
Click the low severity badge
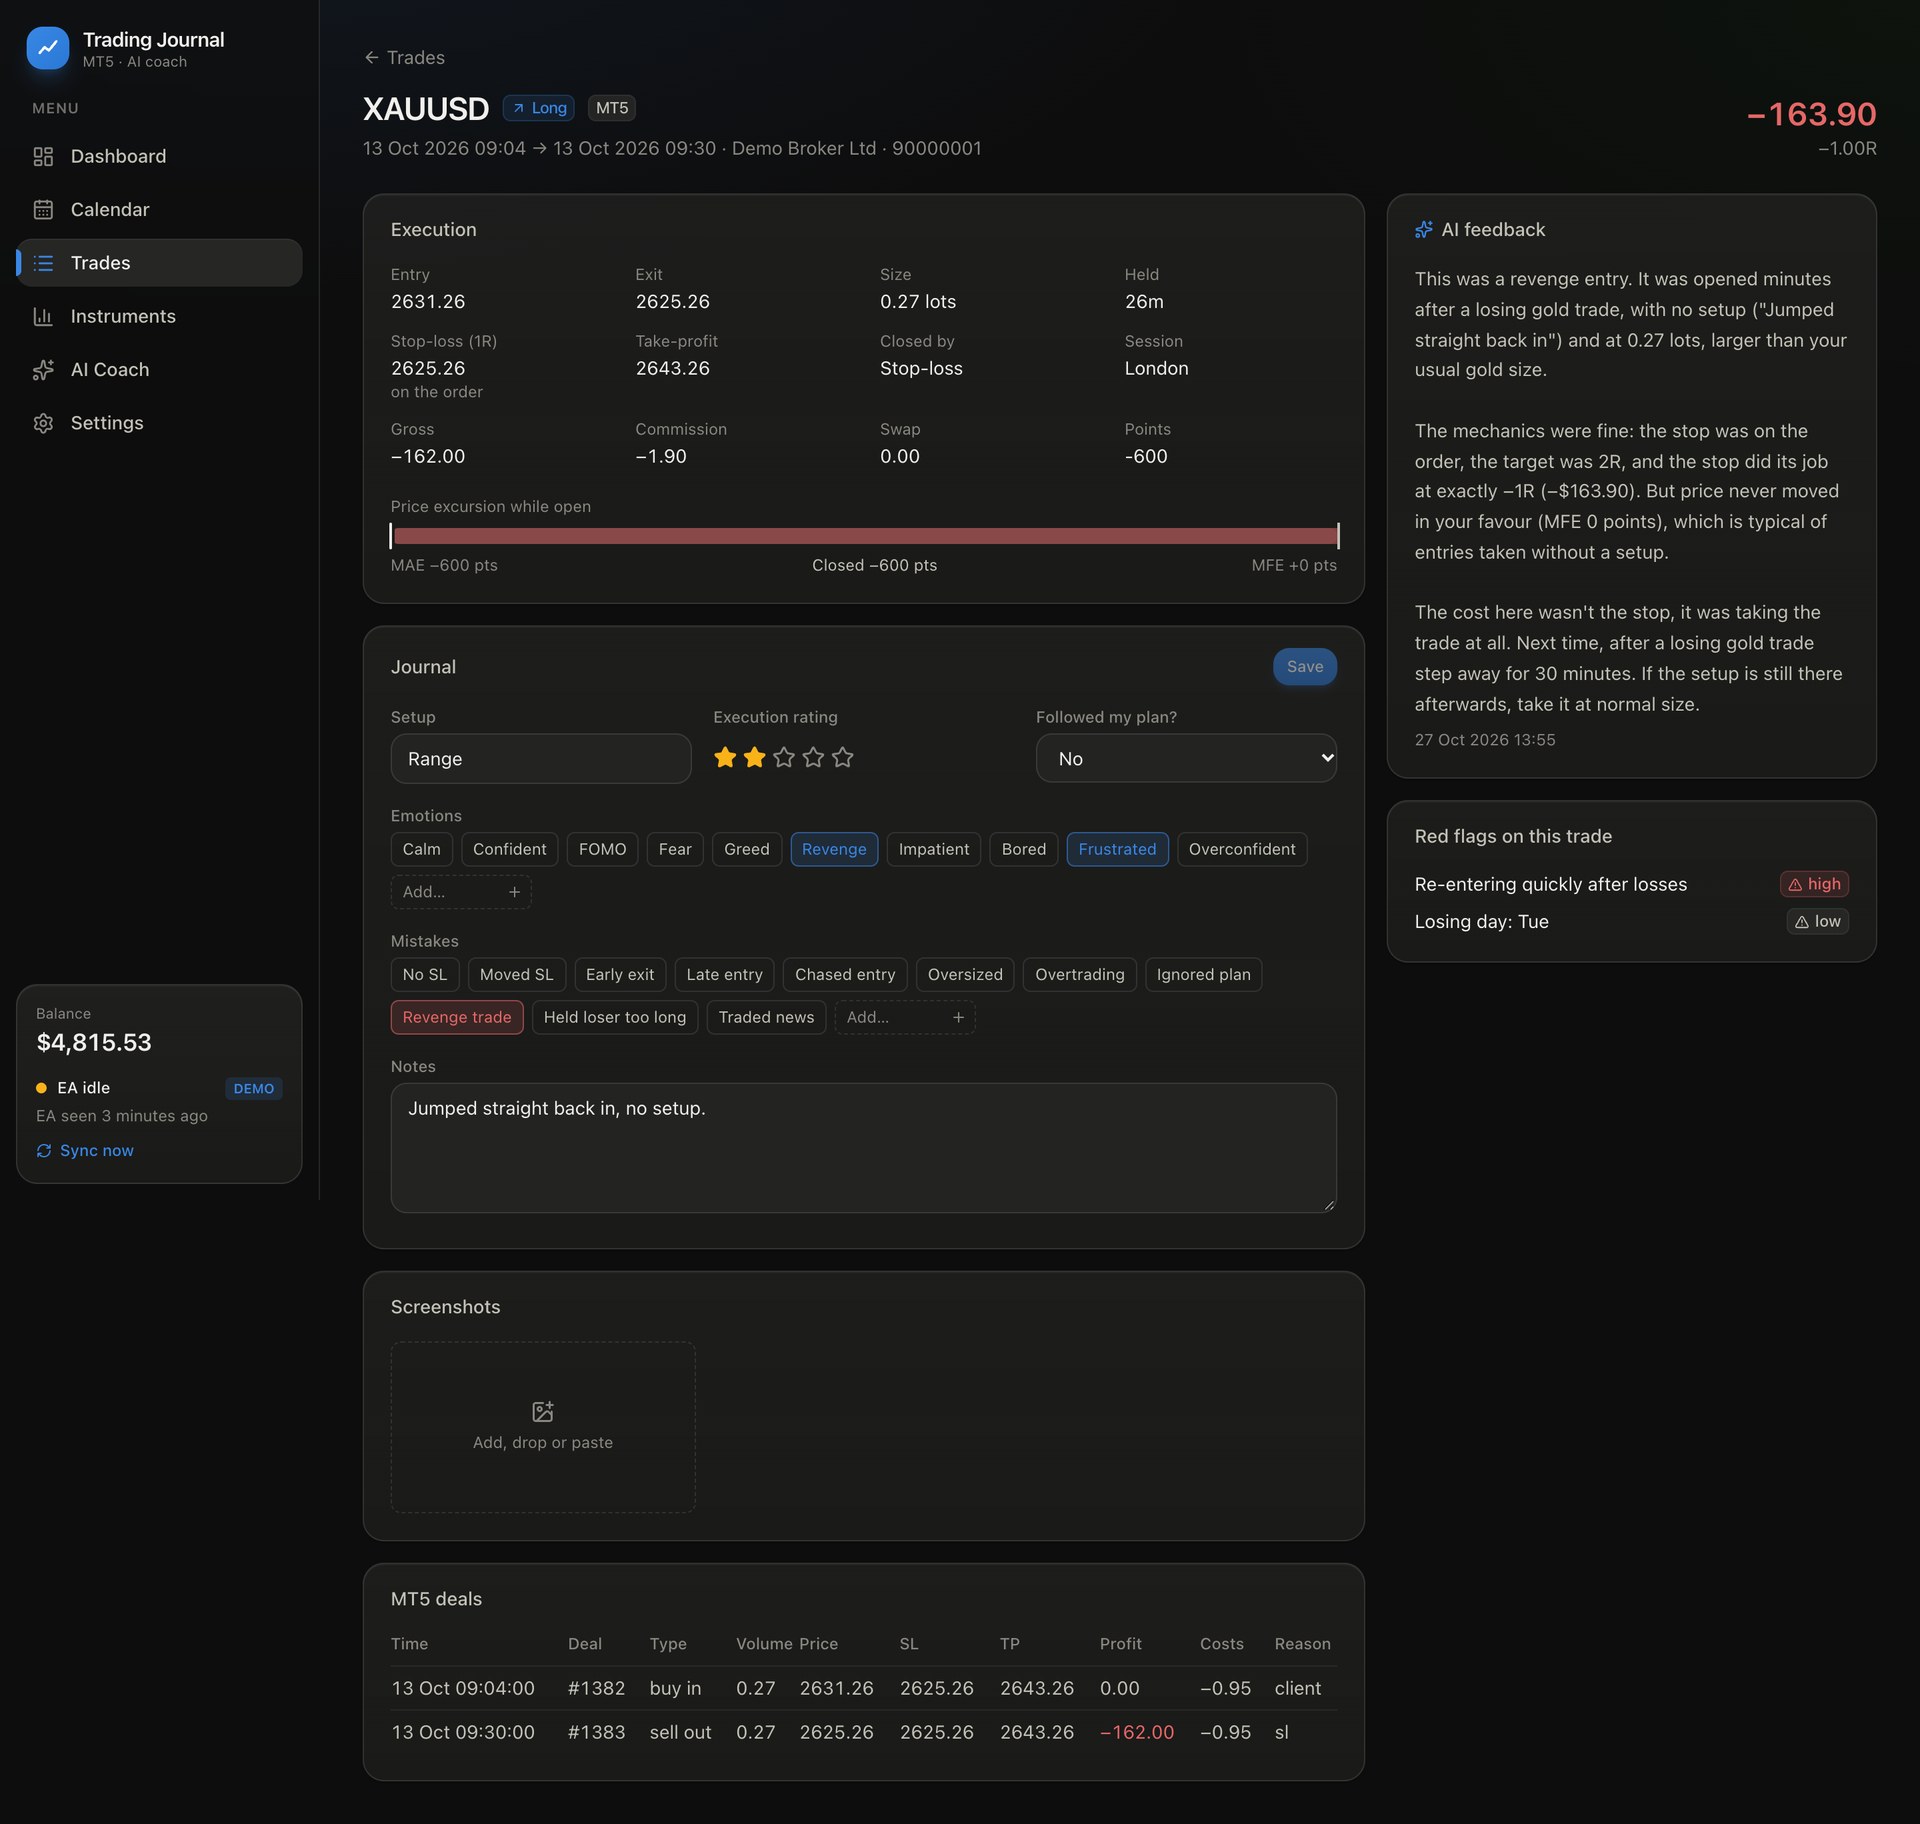1817,922
